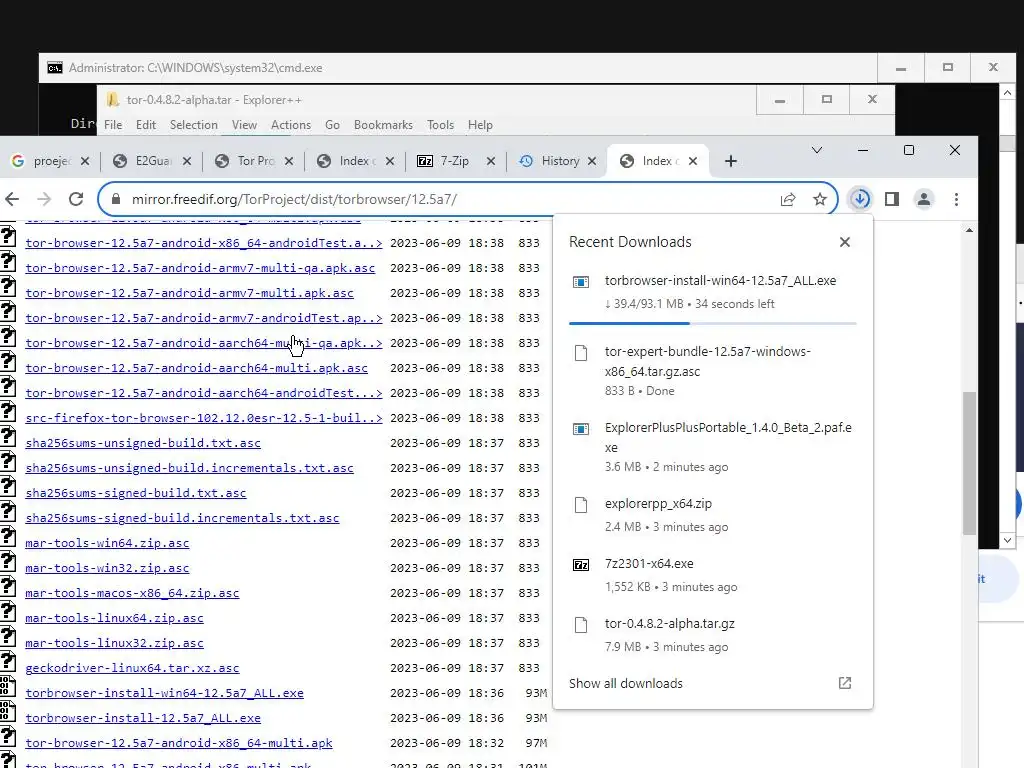Click the lock icon in address bar
The height and width of the screenshot is (768, 1024).
click(116, 199)
